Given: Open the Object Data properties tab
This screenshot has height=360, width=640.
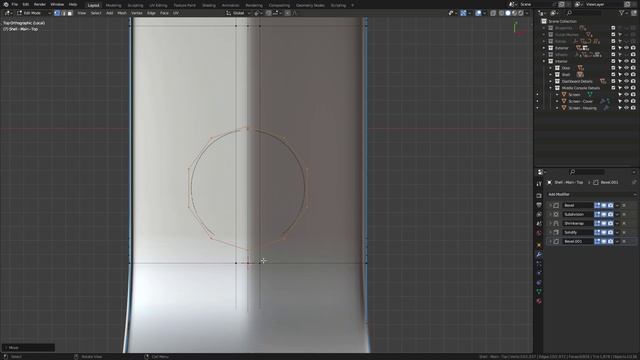Looking at the screenshot, I should [539, 291].
